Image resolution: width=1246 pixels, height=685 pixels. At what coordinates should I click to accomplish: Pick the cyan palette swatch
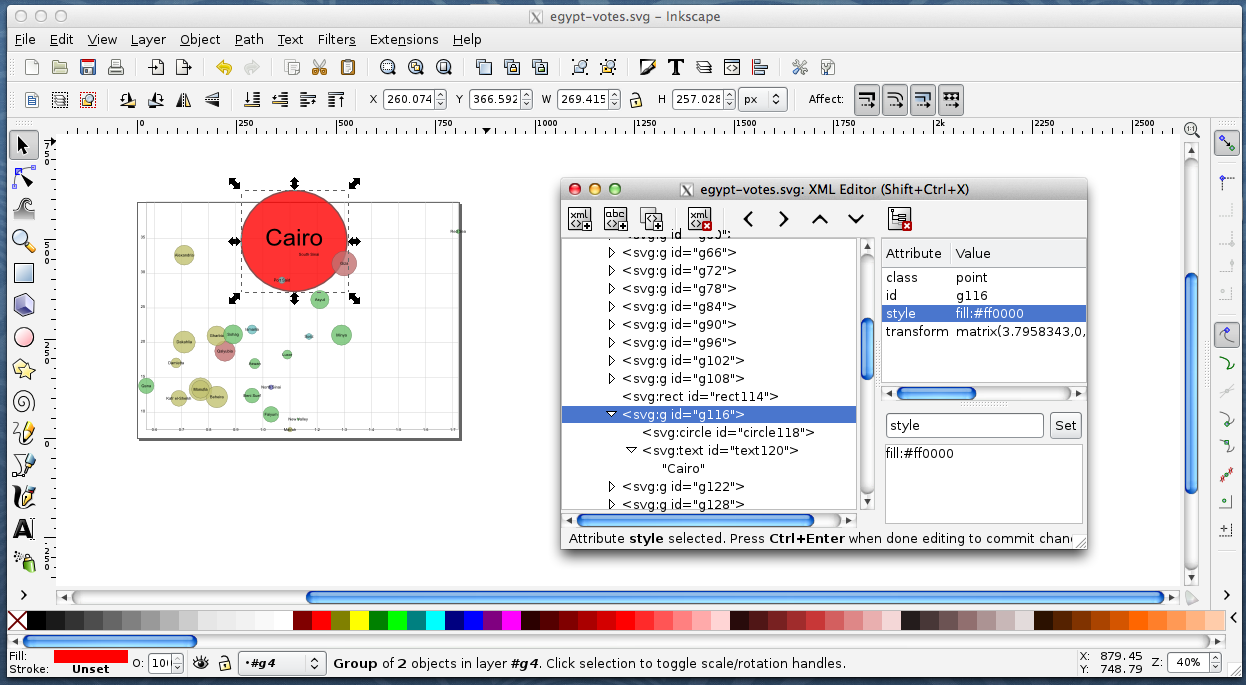[435, 620]
